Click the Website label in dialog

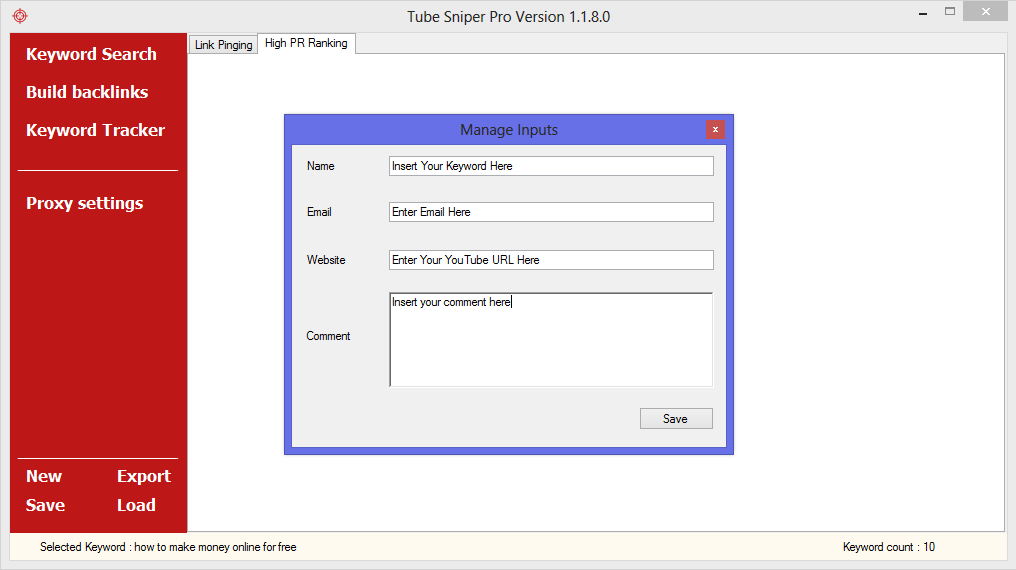click(326, 260)
